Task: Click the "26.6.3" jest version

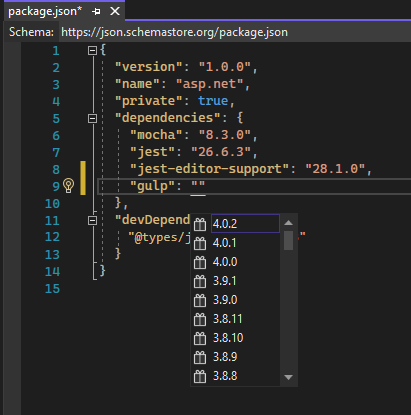Action: pos(221,152)
